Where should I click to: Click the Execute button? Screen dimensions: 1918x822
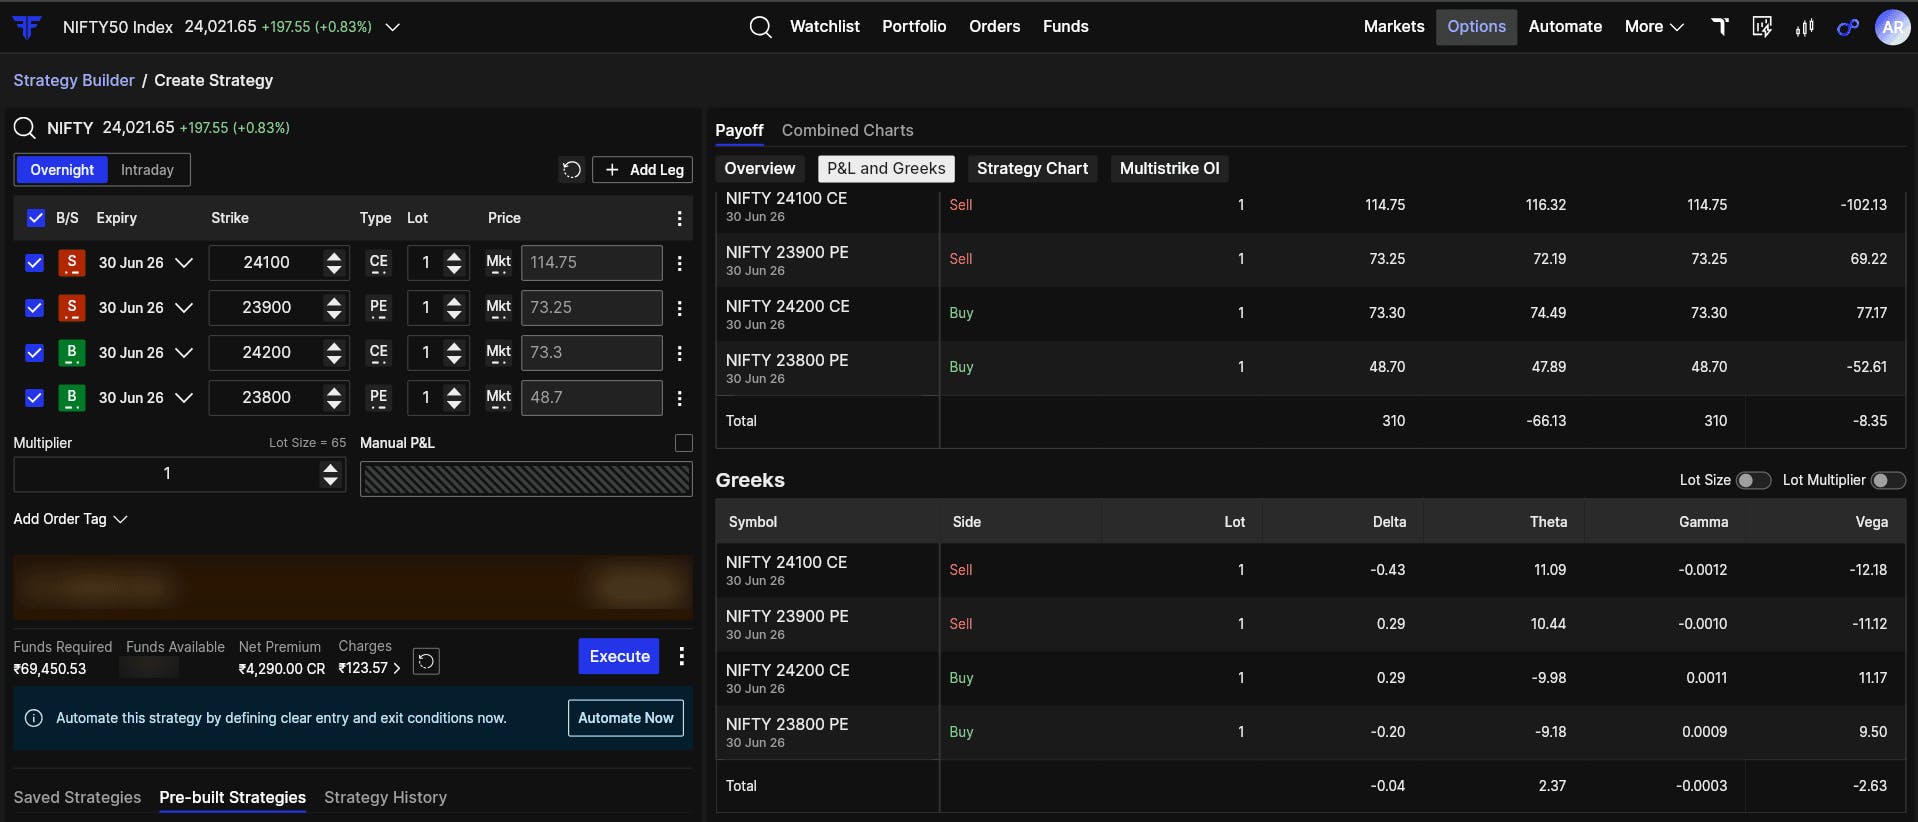619,657
